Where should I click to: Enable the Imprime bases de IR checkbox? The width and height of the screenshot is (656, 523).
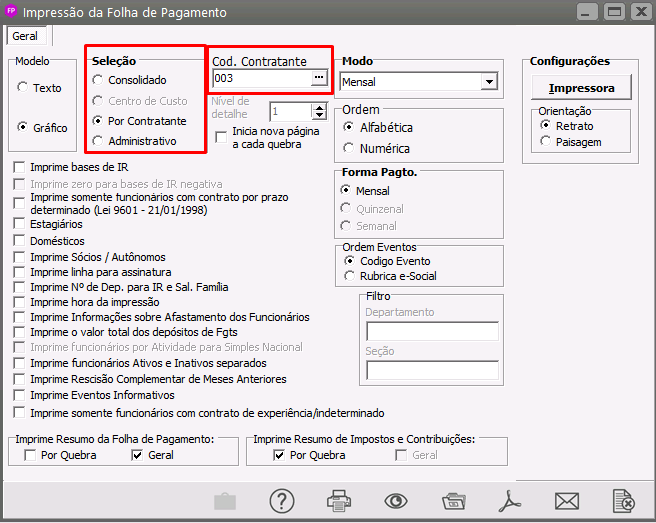coord(20,167)
